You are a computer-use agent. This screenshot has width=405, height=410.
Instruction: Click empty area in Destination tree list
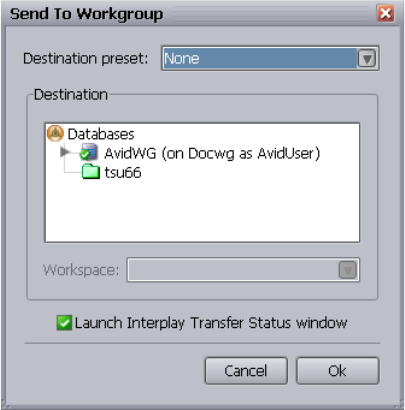pos(202,212)
